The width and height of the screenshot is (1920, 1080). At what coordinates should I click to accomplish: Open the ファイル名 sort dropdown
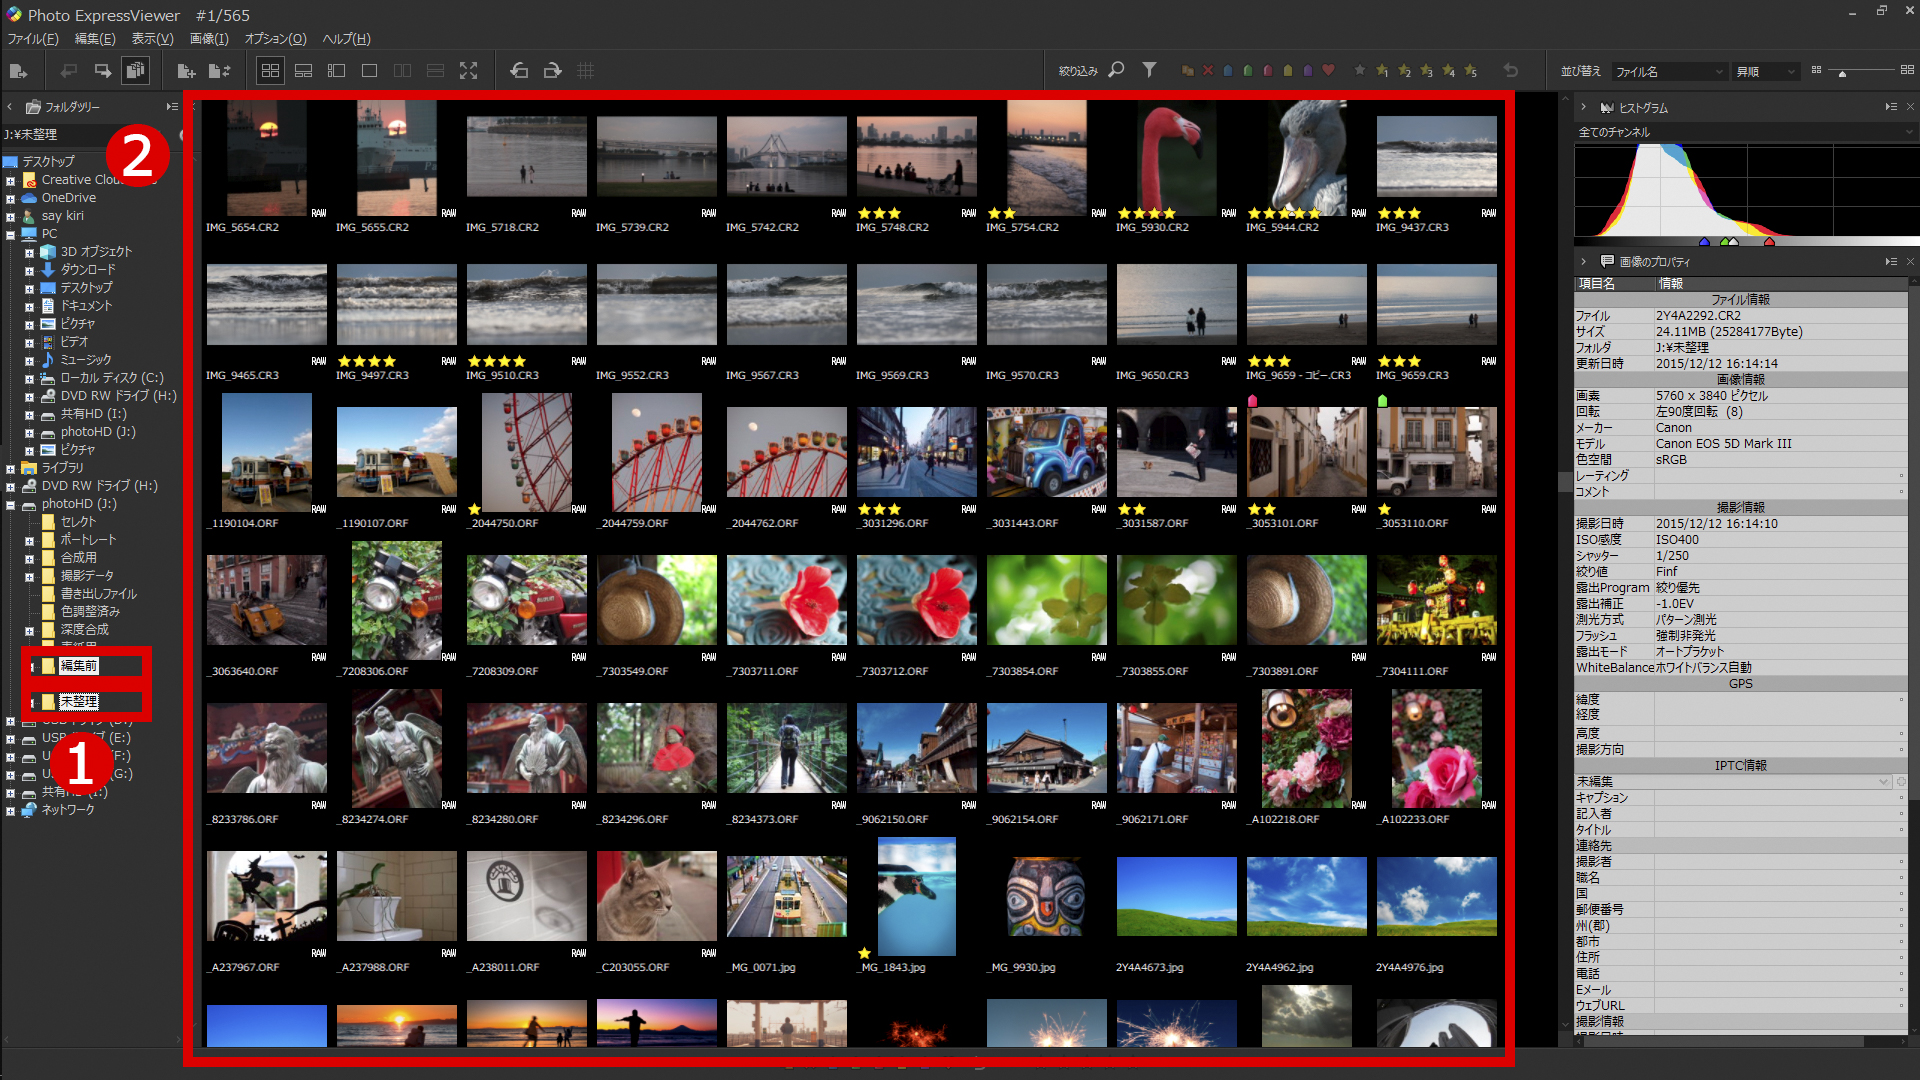(x=1670, y=72)
